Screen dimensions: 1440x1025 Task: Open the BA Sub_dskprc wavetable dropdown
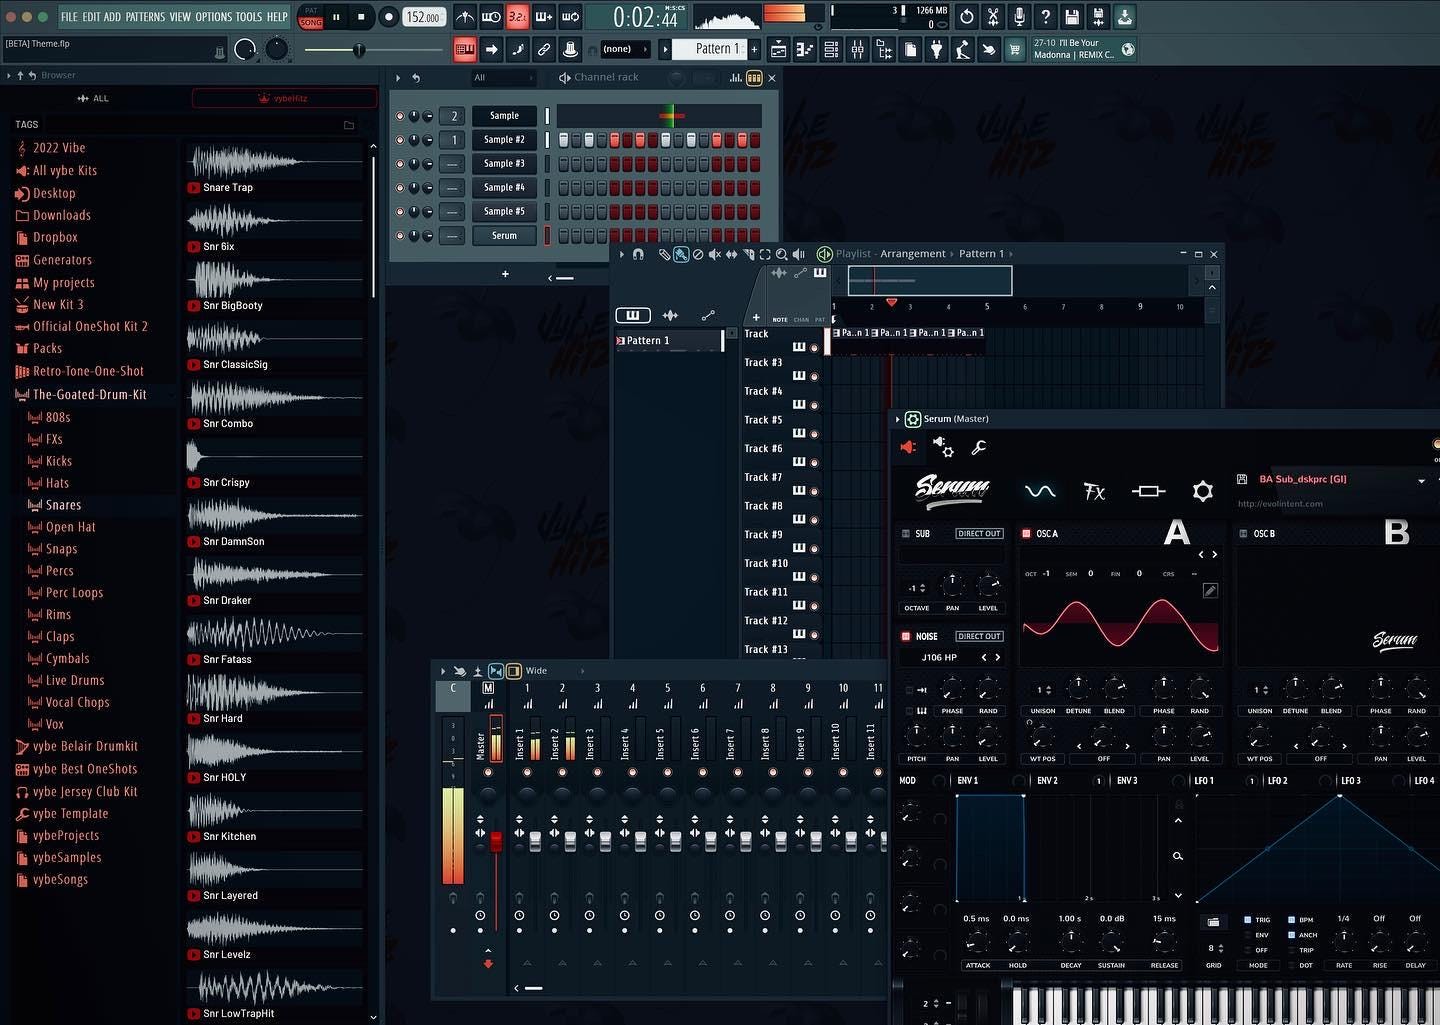1421,479
